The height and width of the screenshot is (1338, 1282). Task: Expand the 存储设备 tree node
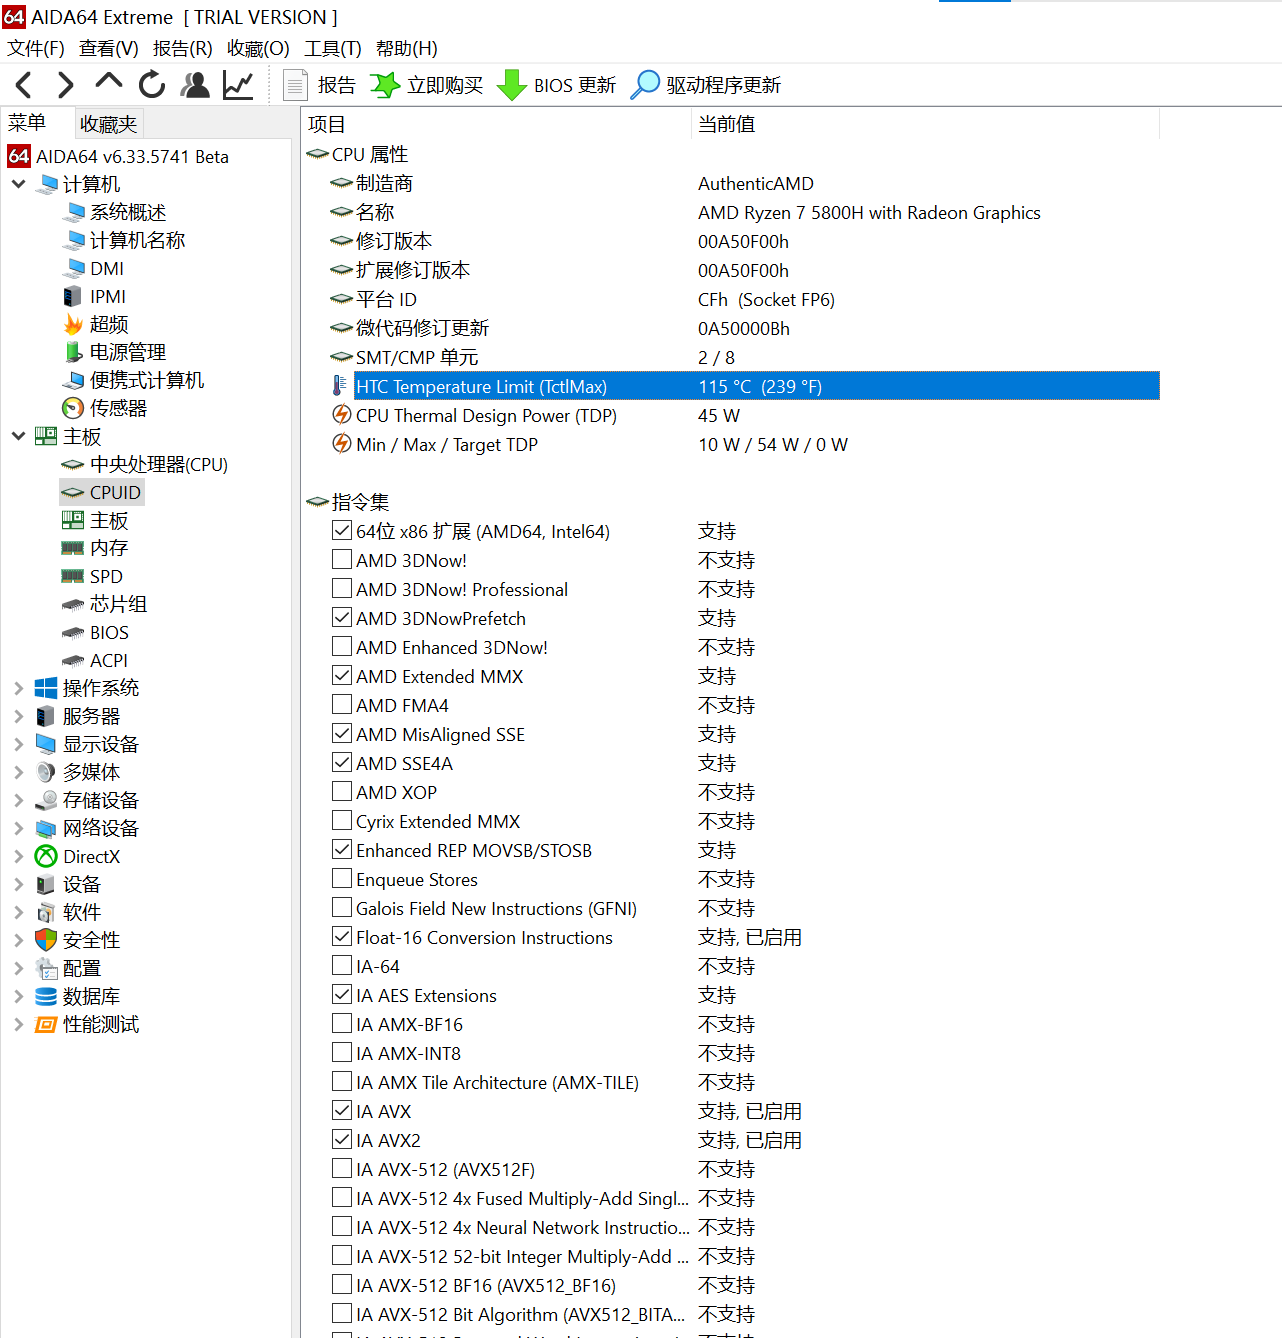click(x=18, y=800)
